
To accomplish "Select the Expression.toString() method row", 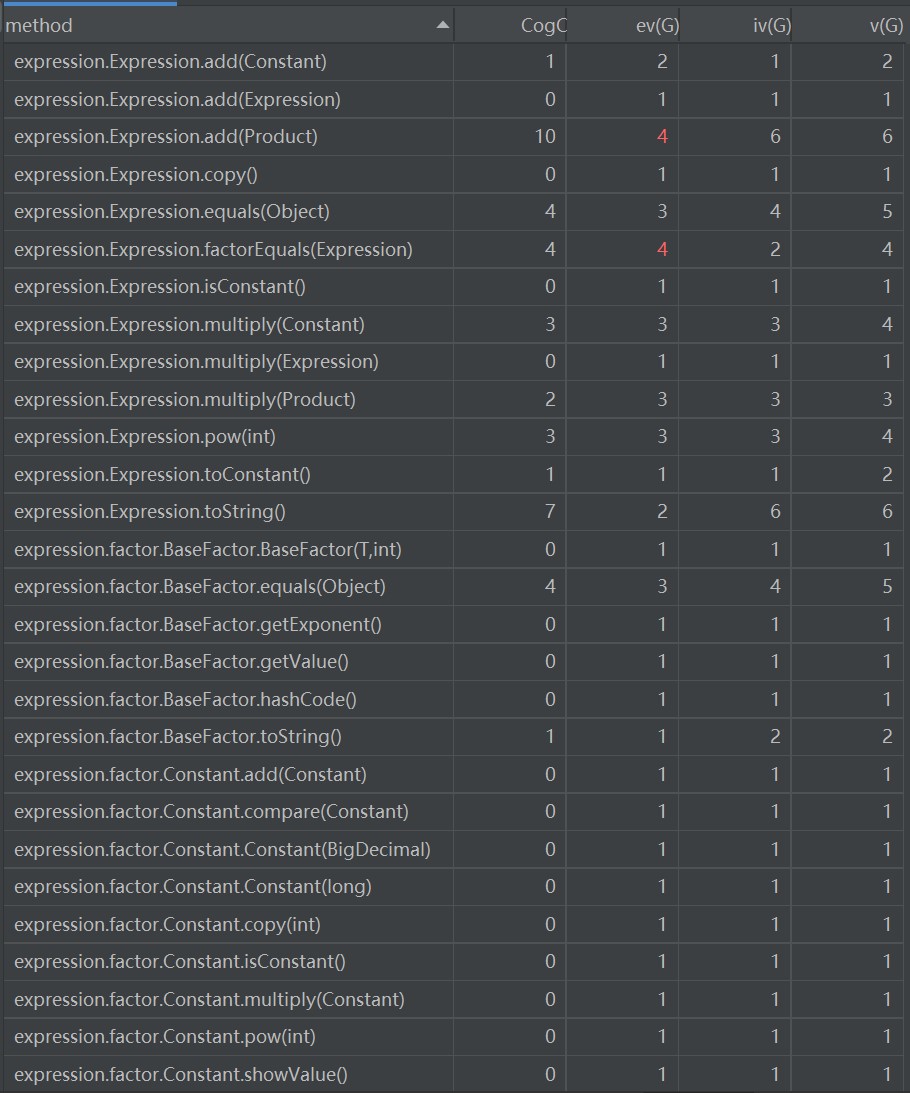I will pos(150,512).
